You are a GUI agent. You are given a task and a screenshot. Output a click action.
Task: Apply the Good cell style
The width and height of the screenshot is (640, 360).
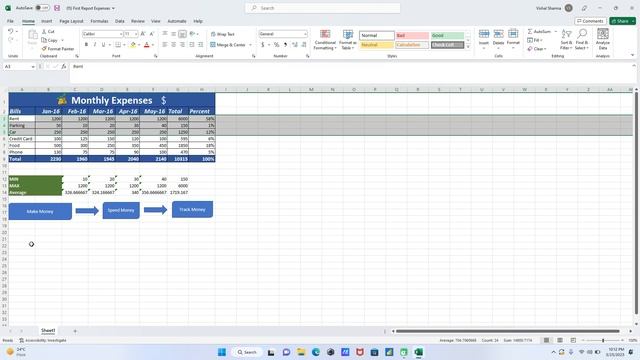[x=447, y=36]
